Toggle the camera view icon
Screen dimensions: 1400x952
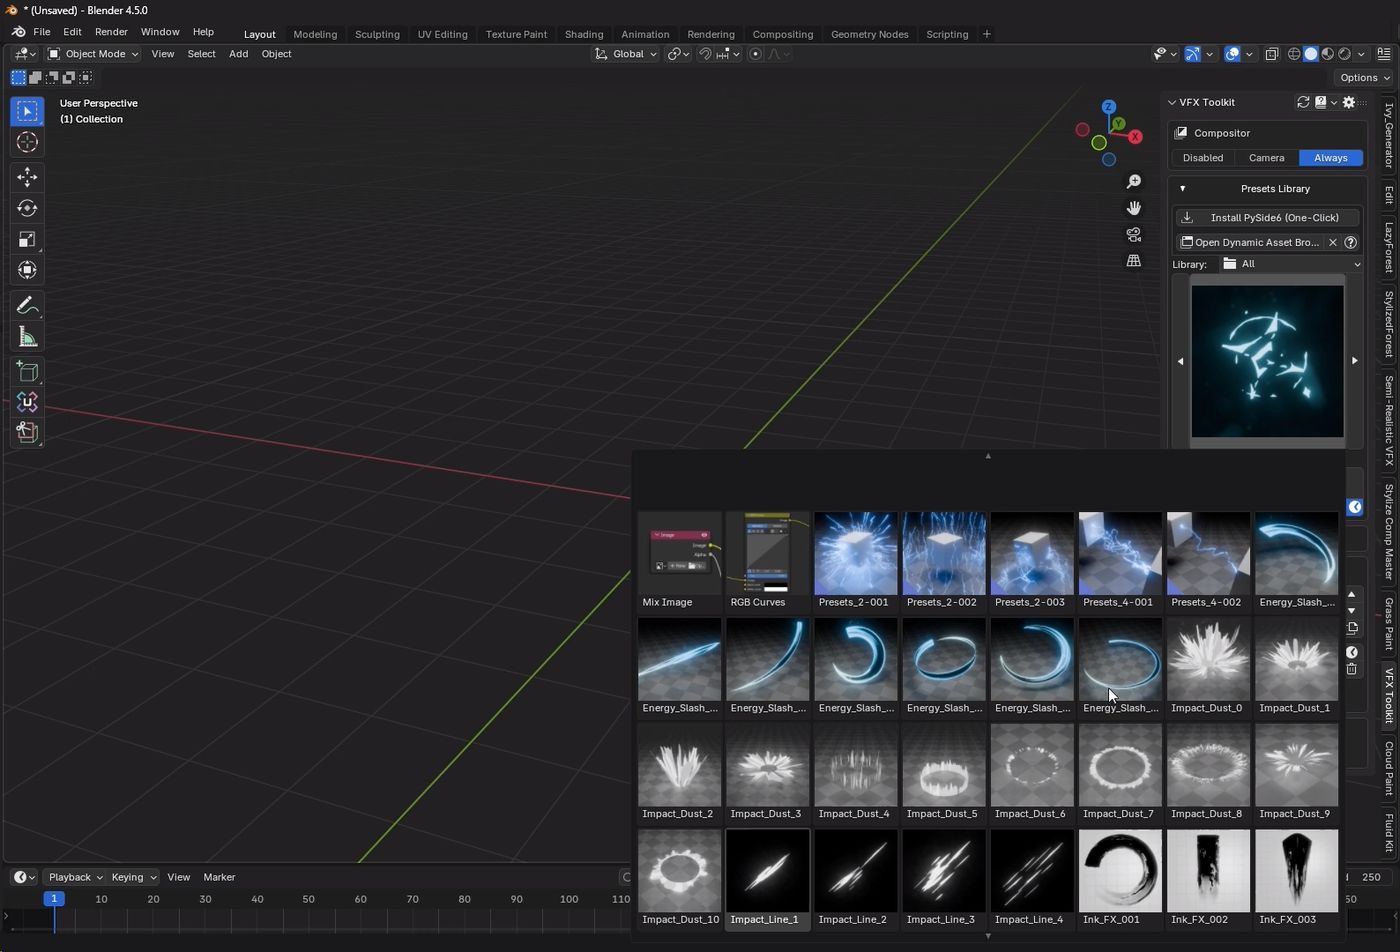[x=1134, y=234]
